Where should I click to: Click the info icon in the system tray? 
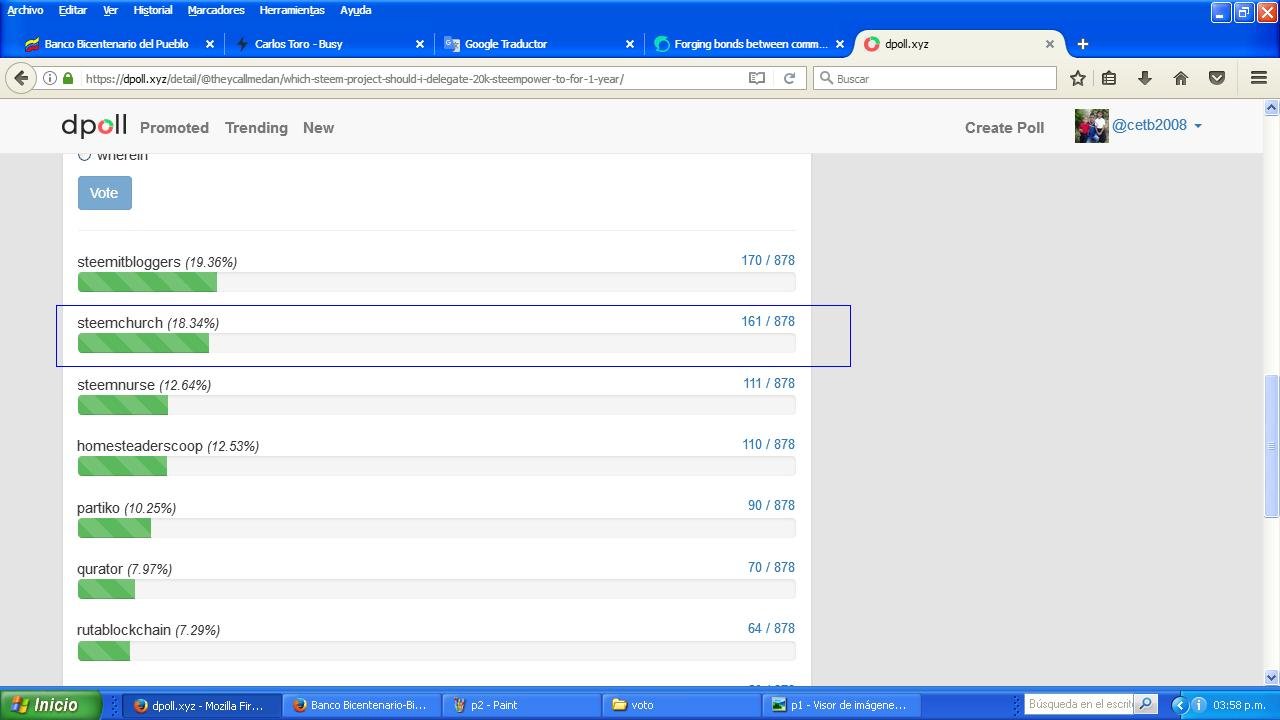tap(1198, 705)
